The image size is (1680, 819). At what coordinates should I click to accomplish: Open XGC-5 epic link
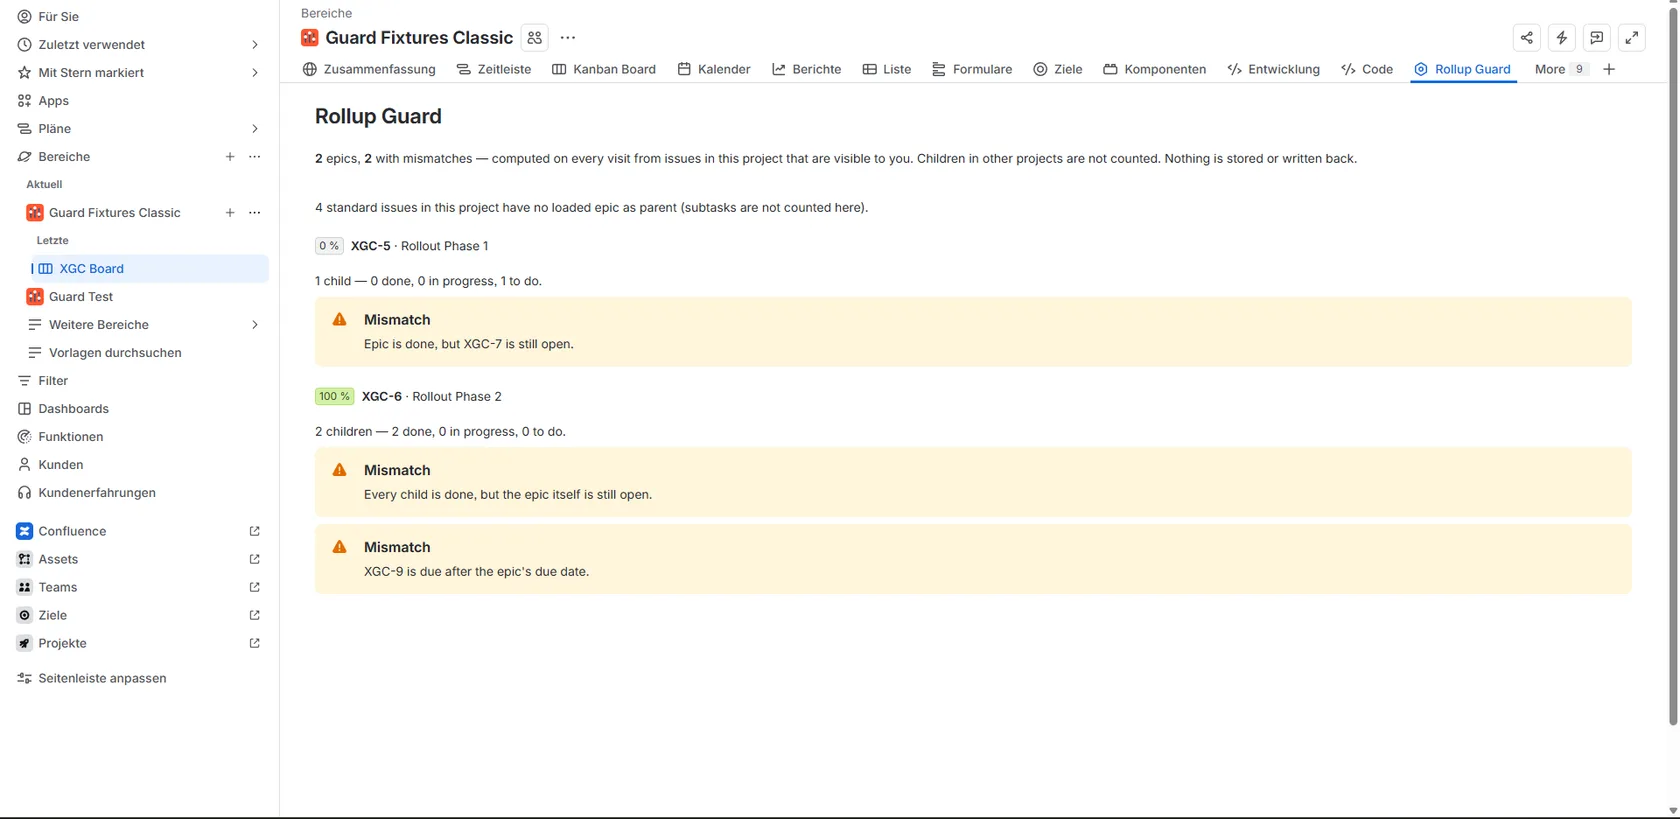click(370, 246)
